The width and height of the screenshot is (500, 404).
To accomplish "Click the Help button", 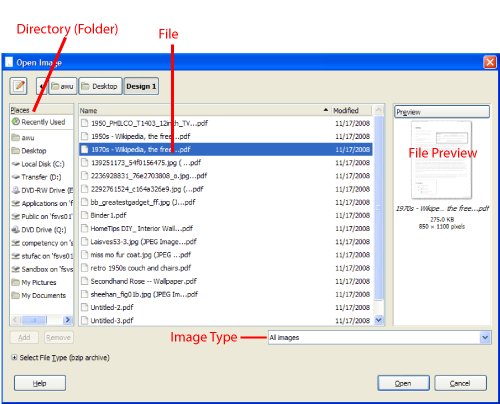I will tap(40, 383).
